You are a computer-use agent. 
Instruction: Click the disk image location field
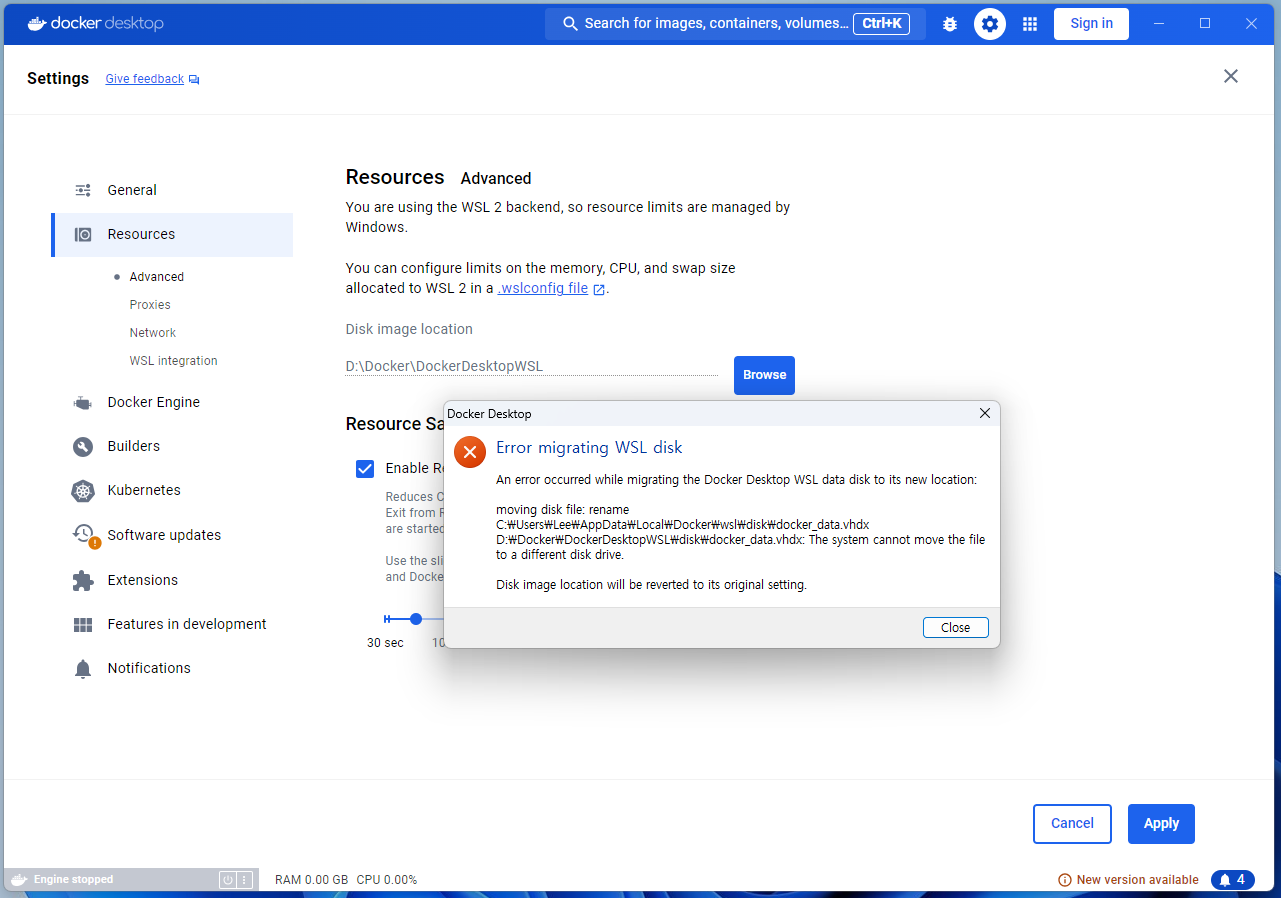tap(532, 366)
